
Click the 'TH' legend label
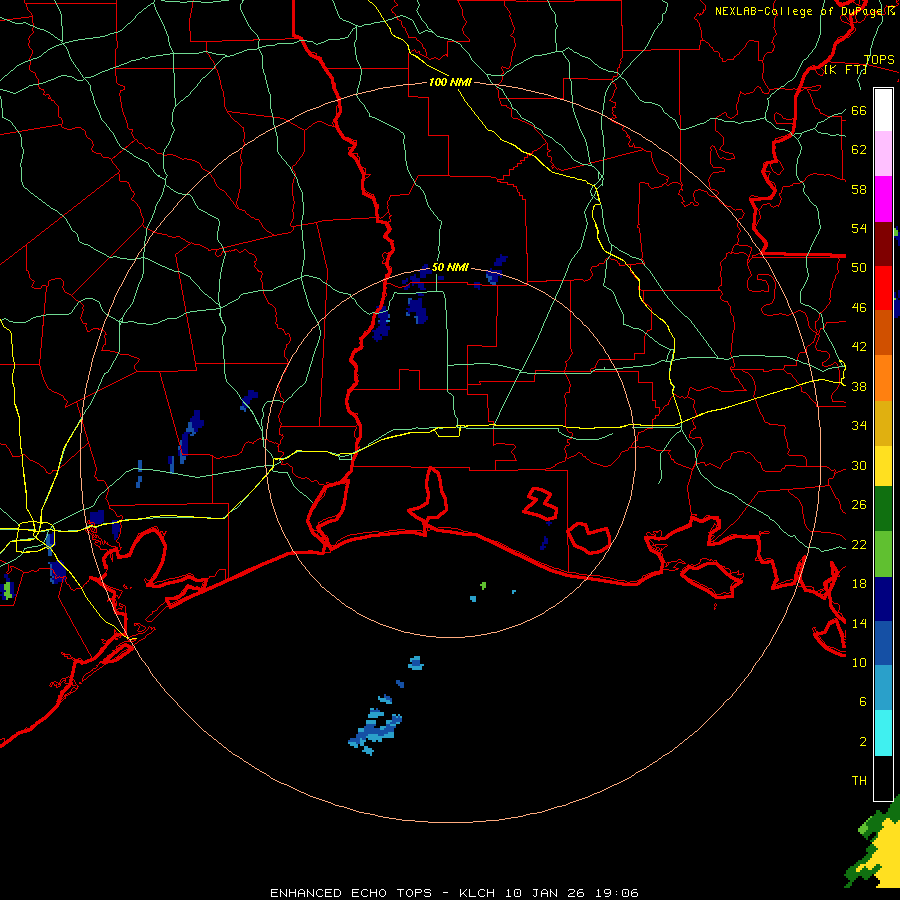(859, 781)
